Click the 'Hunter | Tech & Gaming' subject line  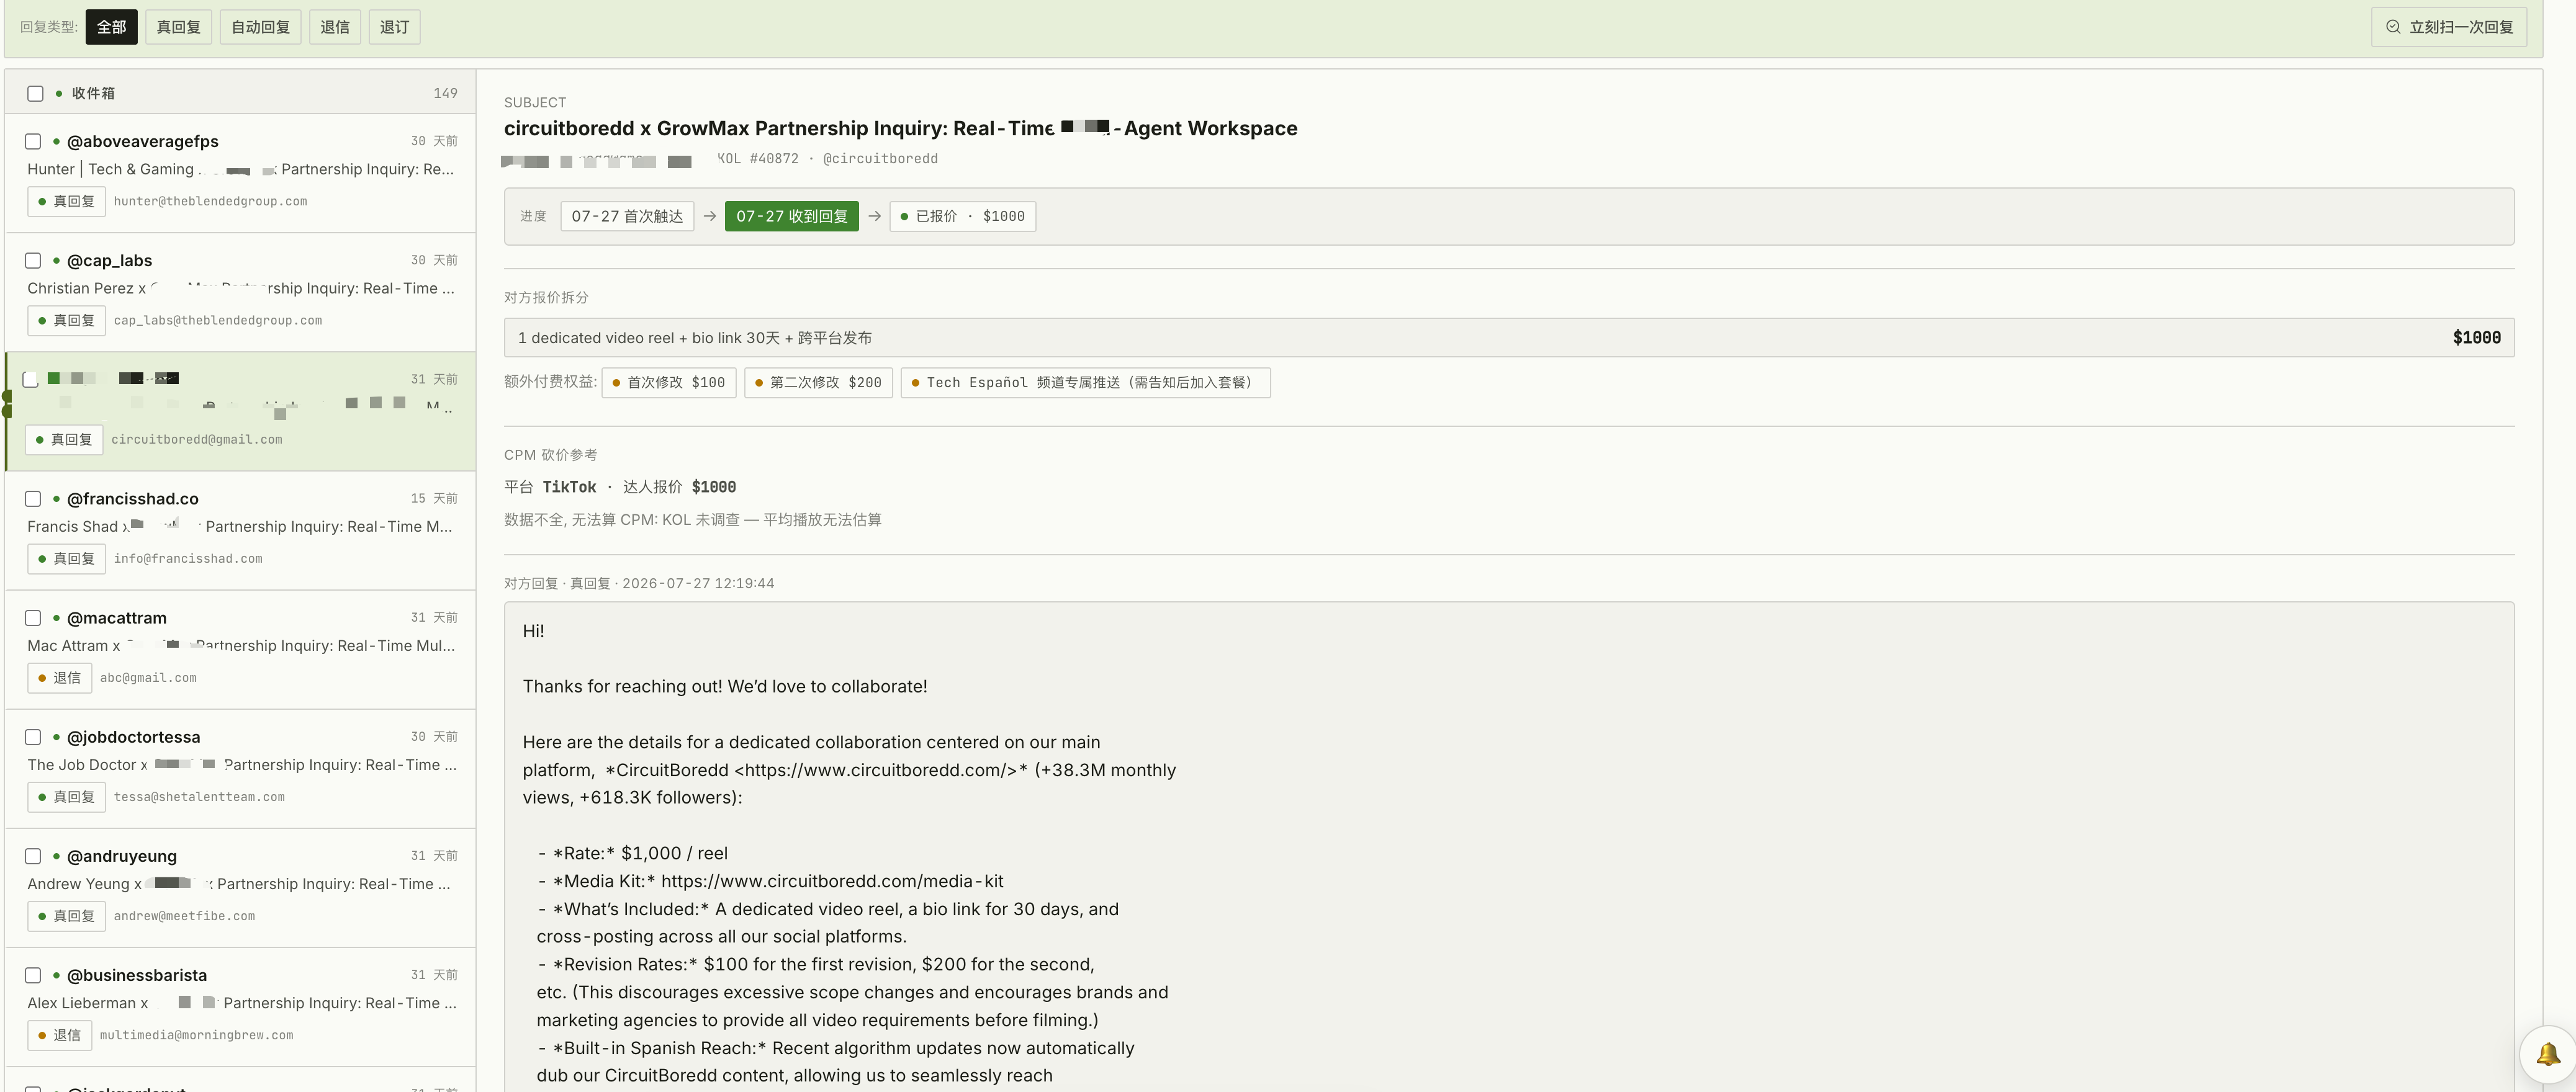coord(241,170)
